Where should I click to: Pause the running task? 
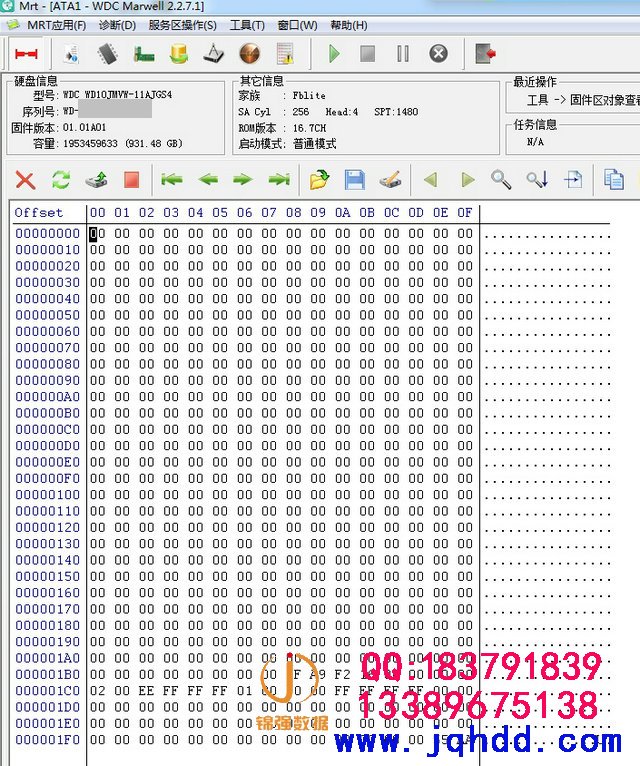click(403, 54)
